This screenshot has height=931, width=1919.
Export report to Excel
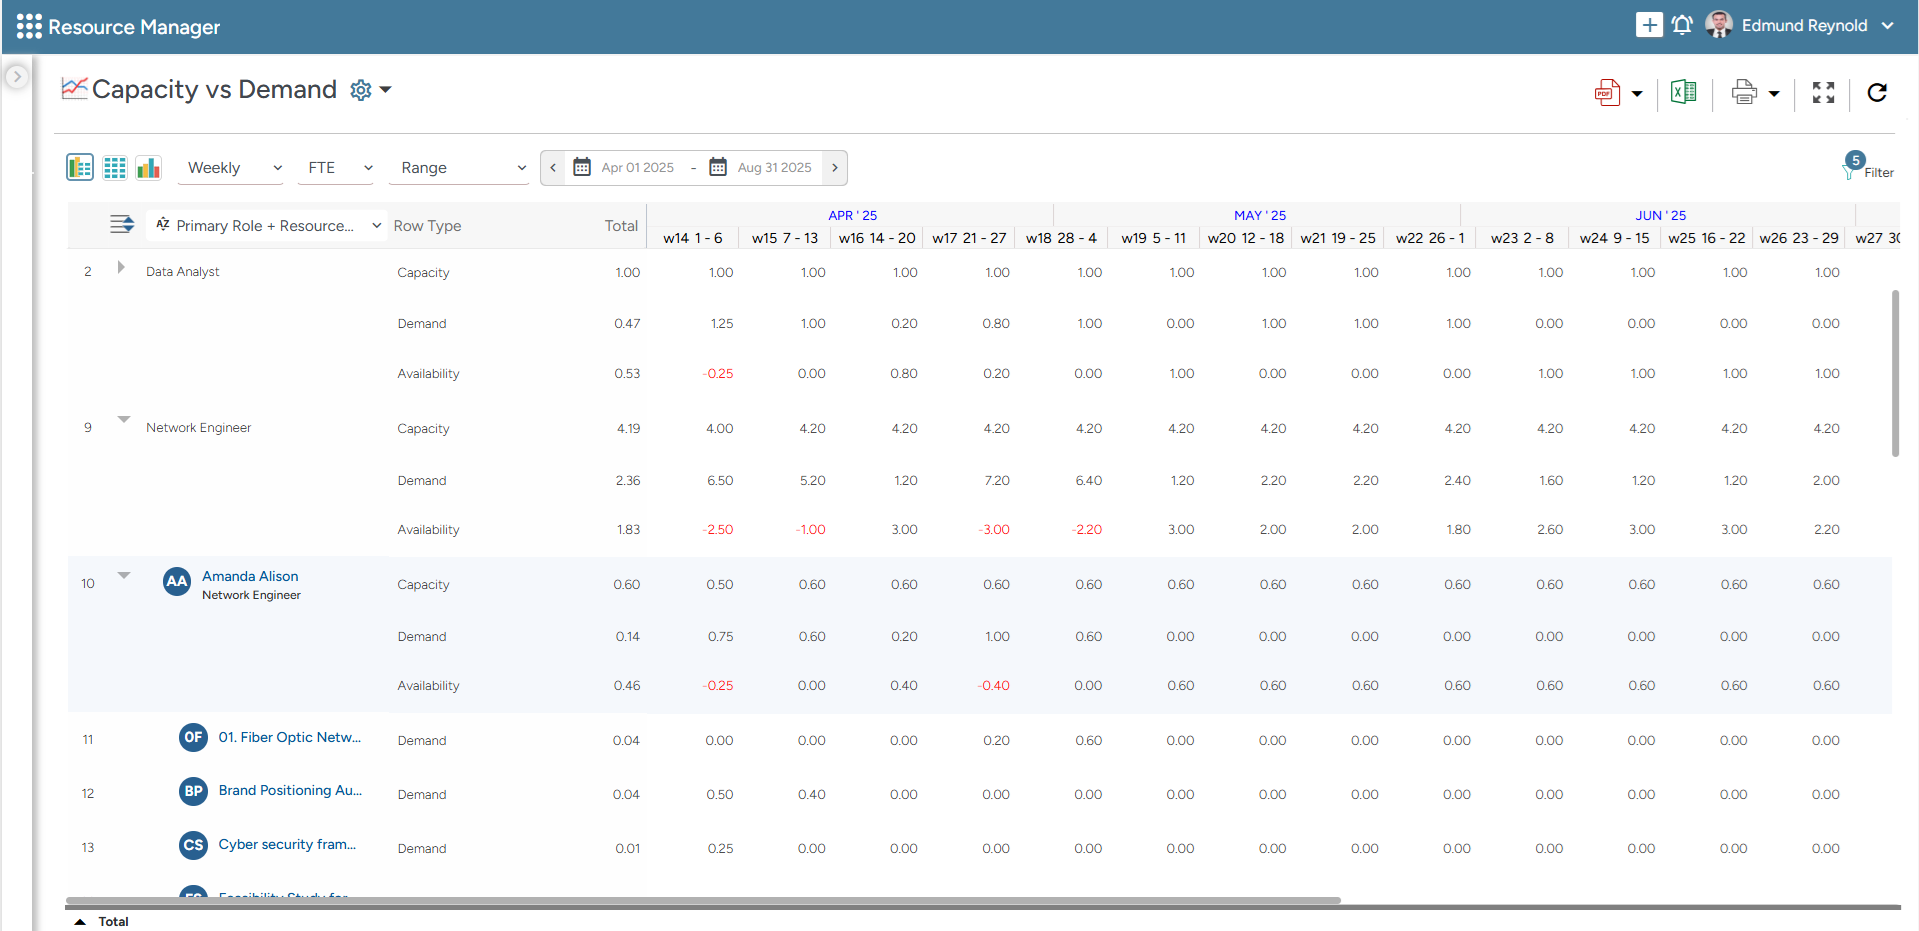coord(1683,93)
